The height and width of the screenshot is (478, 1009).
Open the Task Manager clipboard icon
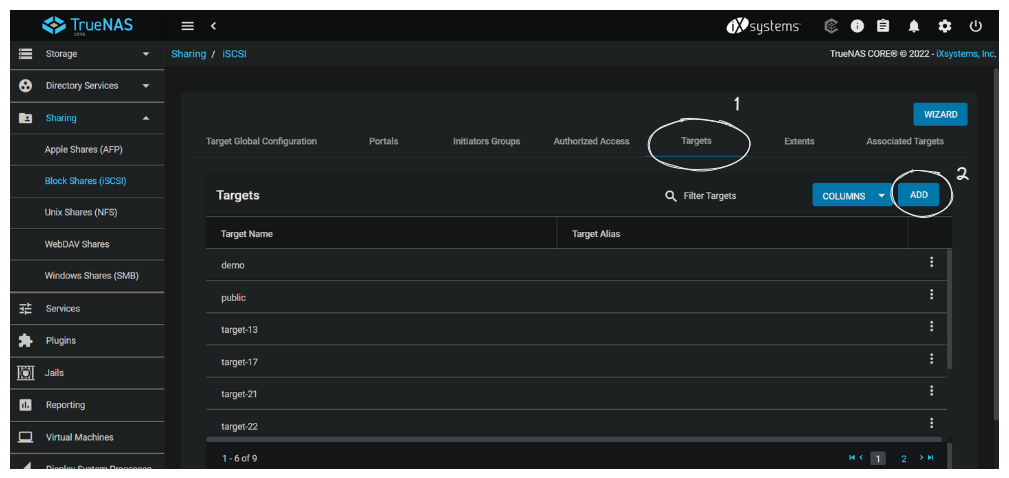coord(884,26)
